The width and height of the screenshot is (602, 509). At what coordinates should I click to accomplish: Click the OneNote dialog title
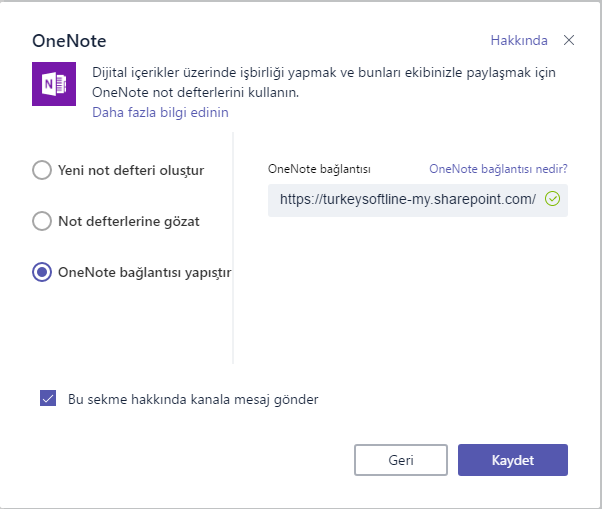tap(69, 41)
